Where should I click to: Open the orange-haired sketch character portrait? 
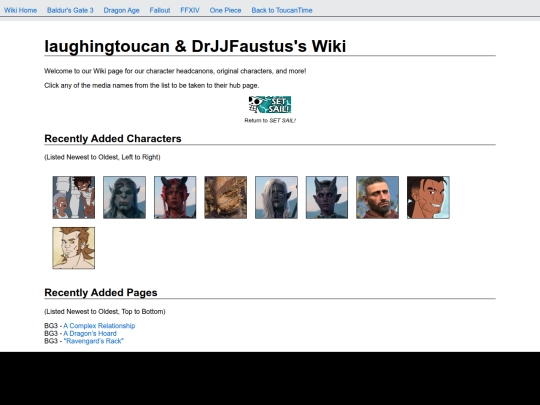74,248
